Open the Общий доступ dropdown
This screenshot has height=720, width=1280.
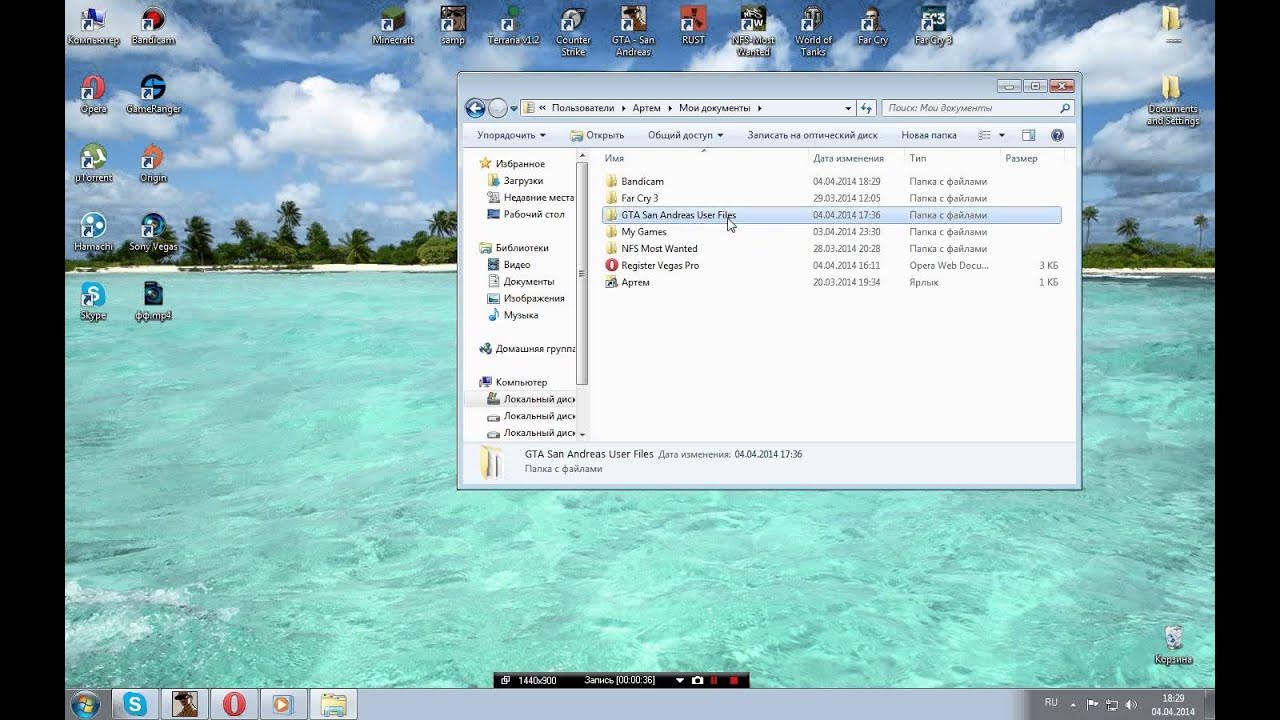pyautogui.click(x=685, y=135)
